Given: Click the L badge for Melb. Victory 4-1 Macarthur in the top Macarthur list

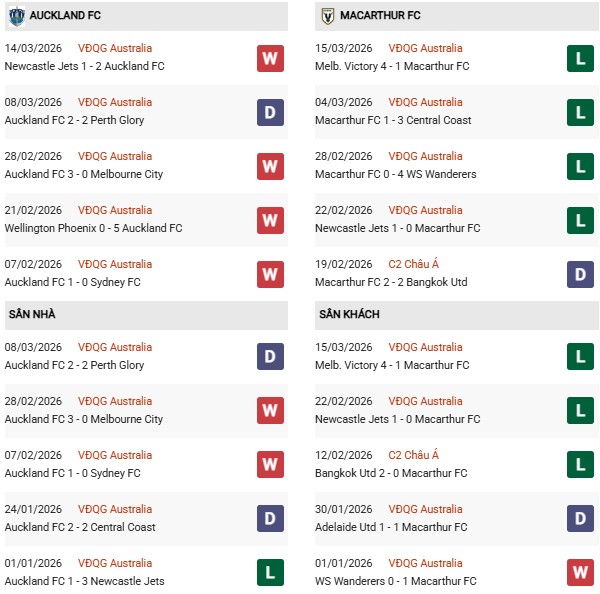Looking at the screenshot, I should click(580, 58).
